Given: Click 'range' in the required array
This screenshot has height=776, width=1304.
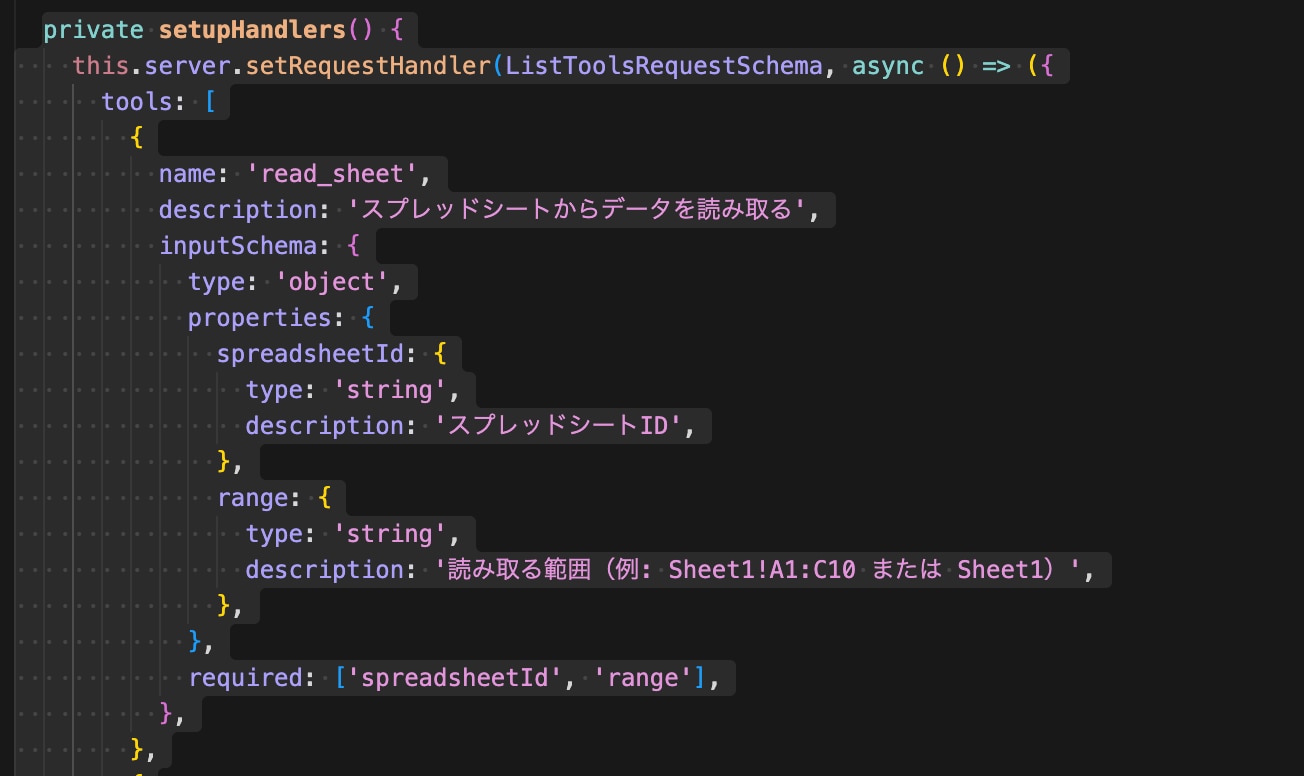Looking at the screenshot, I should point(643,678).
